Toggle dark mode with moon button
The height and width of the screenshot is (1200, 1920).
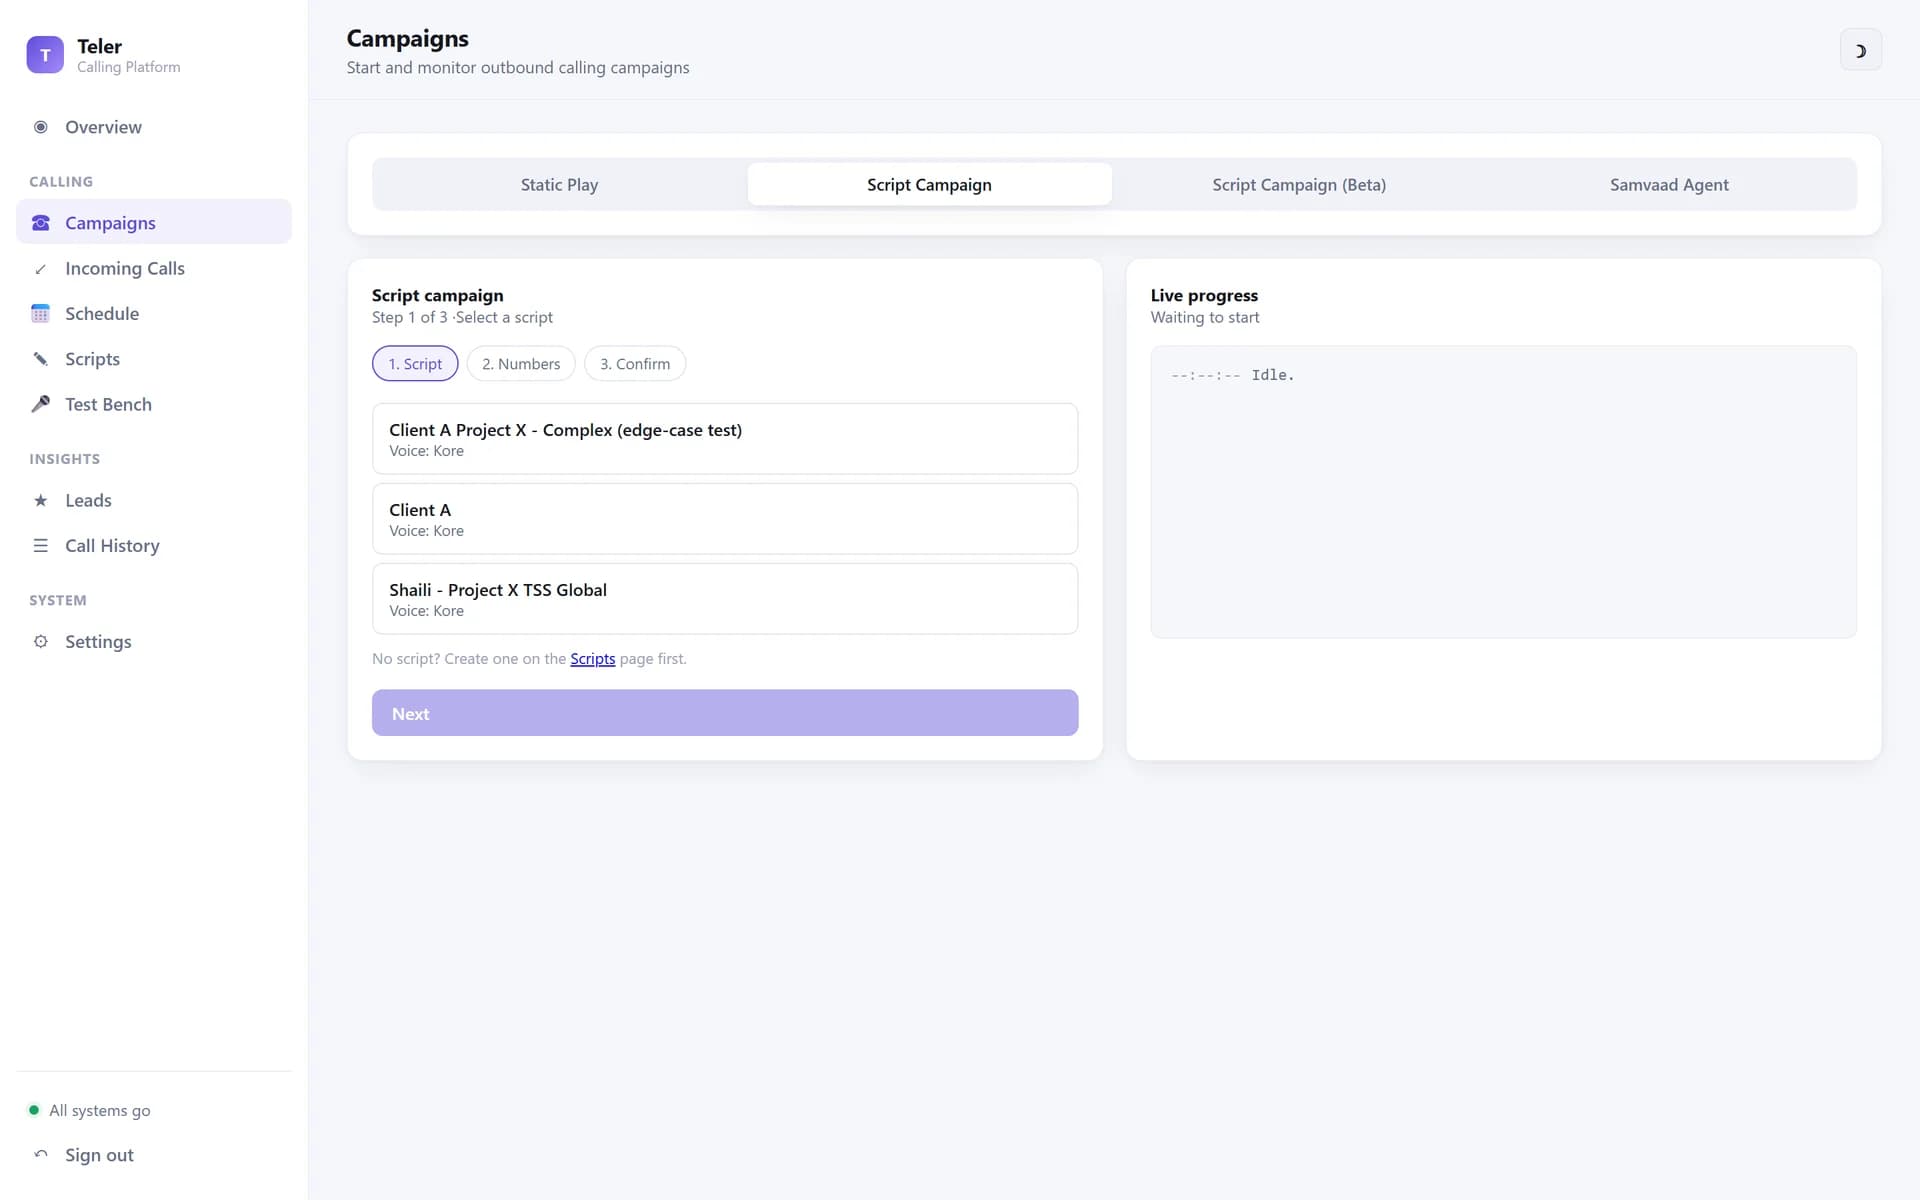coord(1860,50)
